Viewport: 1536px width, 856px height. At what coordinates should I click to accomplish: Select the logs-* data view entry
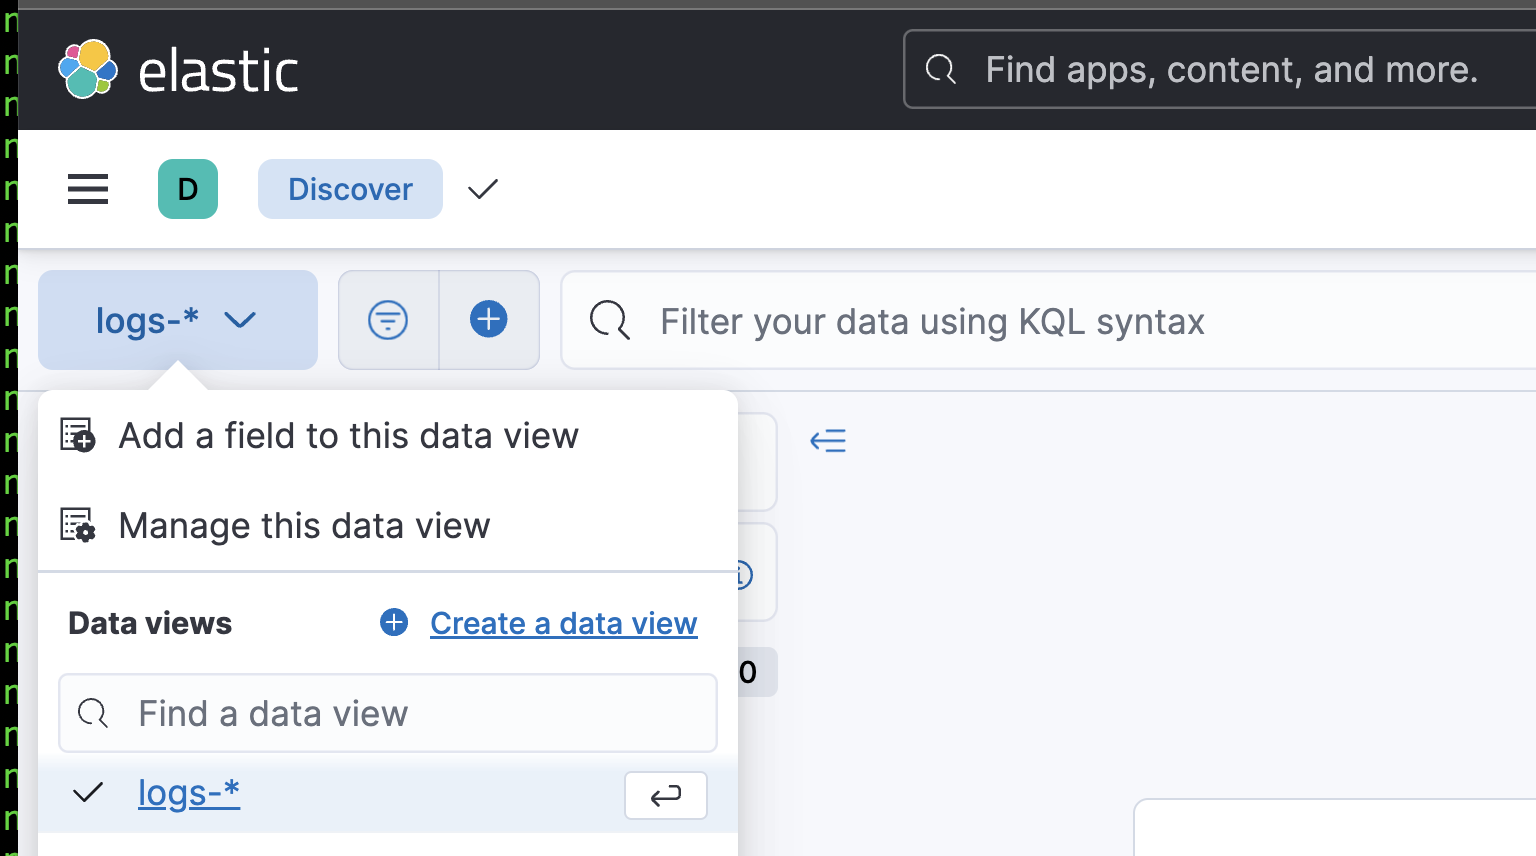click(x=388, y=794)
